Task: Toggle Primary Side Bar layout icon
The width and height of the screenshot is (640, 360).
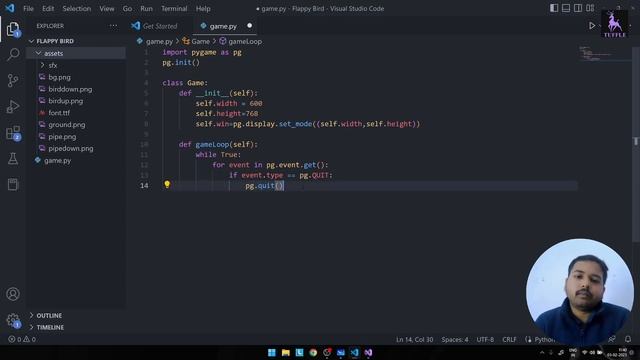Action: 554,8
